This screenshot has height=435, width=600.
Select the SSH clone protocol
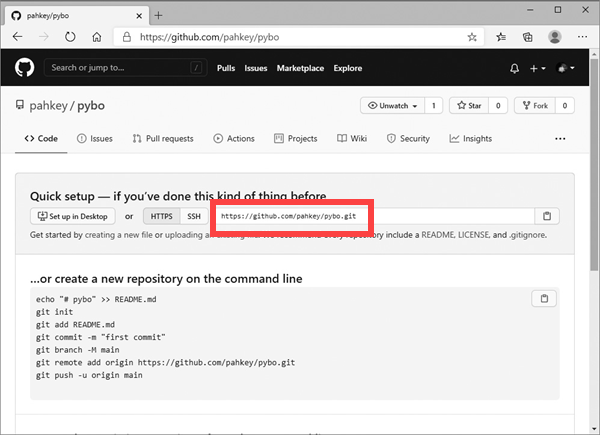pyautogui.click(x=194, y=216)
